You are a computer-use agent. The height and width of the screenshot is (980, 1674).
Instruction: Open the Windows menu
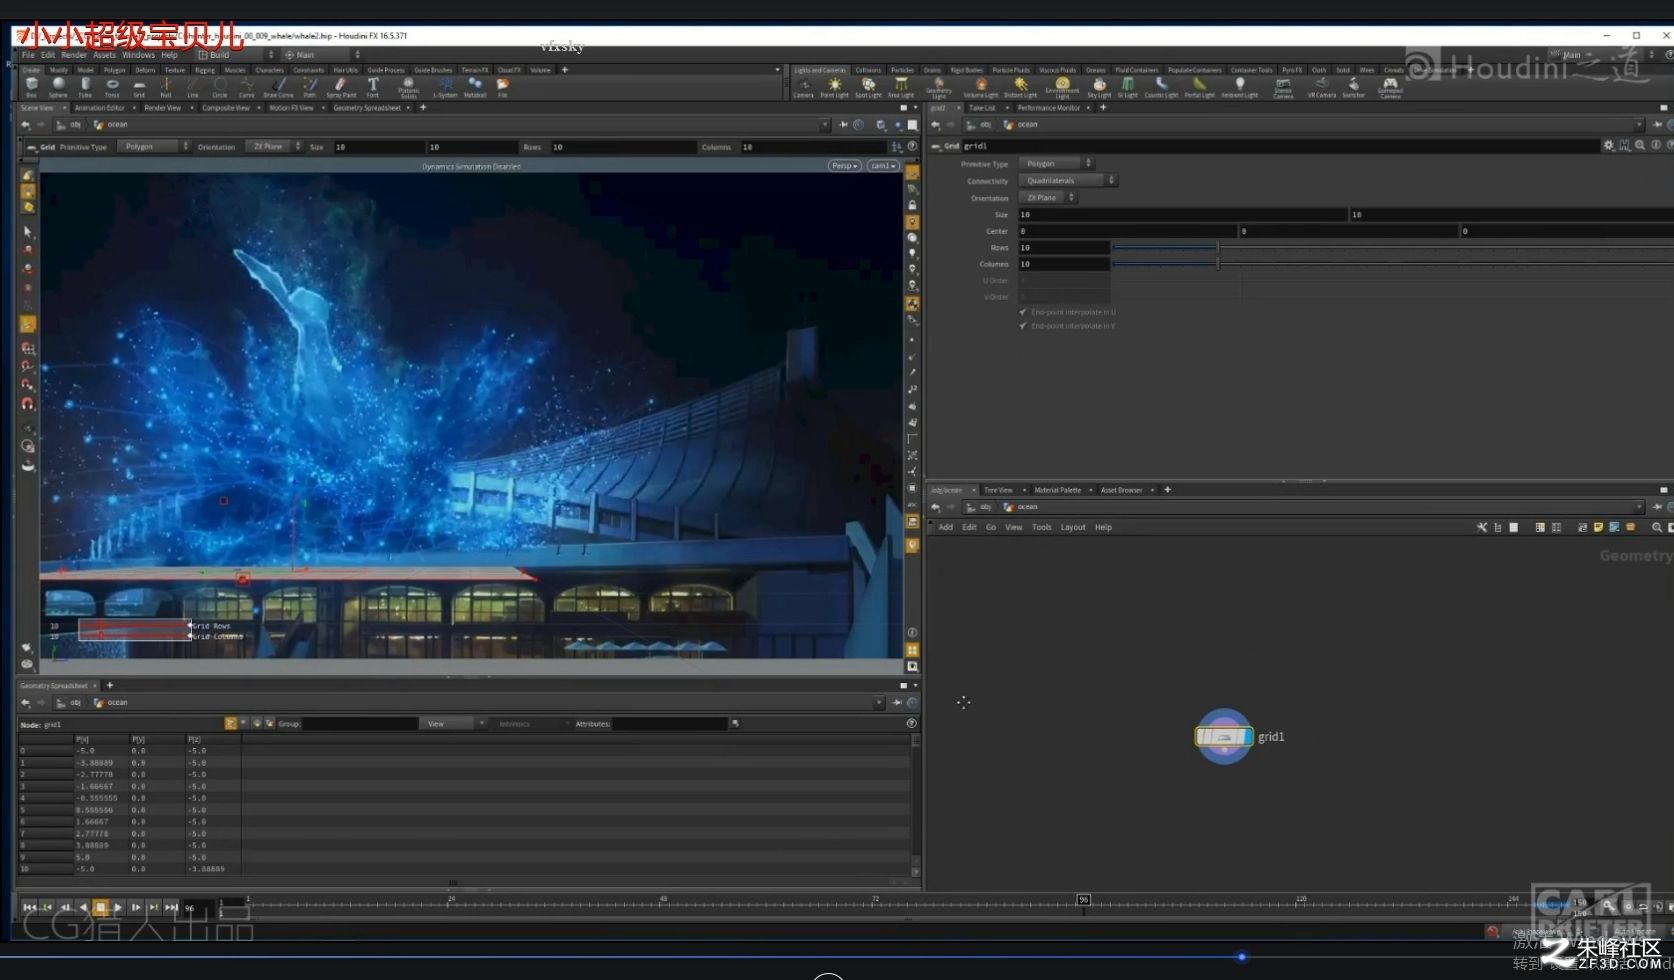coord(138,55)
